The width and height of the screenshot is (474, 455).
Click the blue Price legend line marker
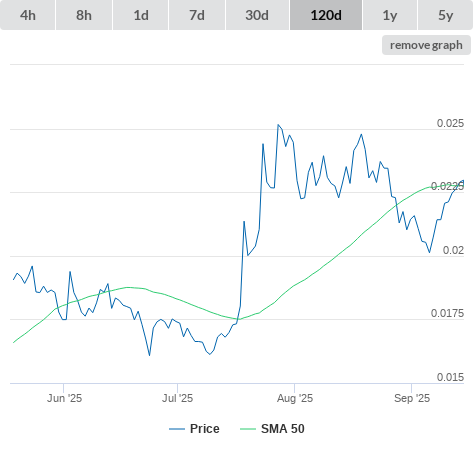[x=177, y=429]
